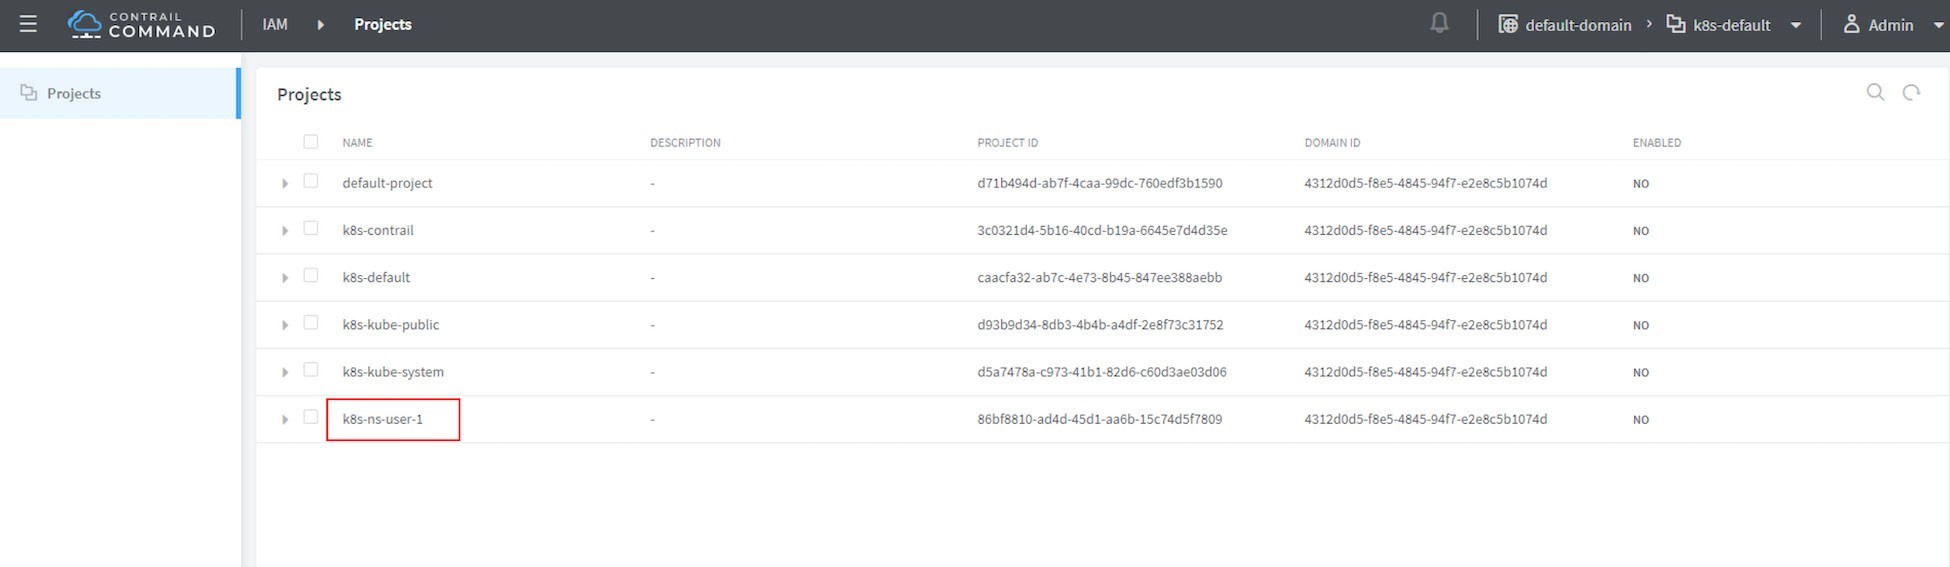Check the k8s-kube-system row checkbox
Viewport: 1950px width, 567px height.
click(311, 370)
